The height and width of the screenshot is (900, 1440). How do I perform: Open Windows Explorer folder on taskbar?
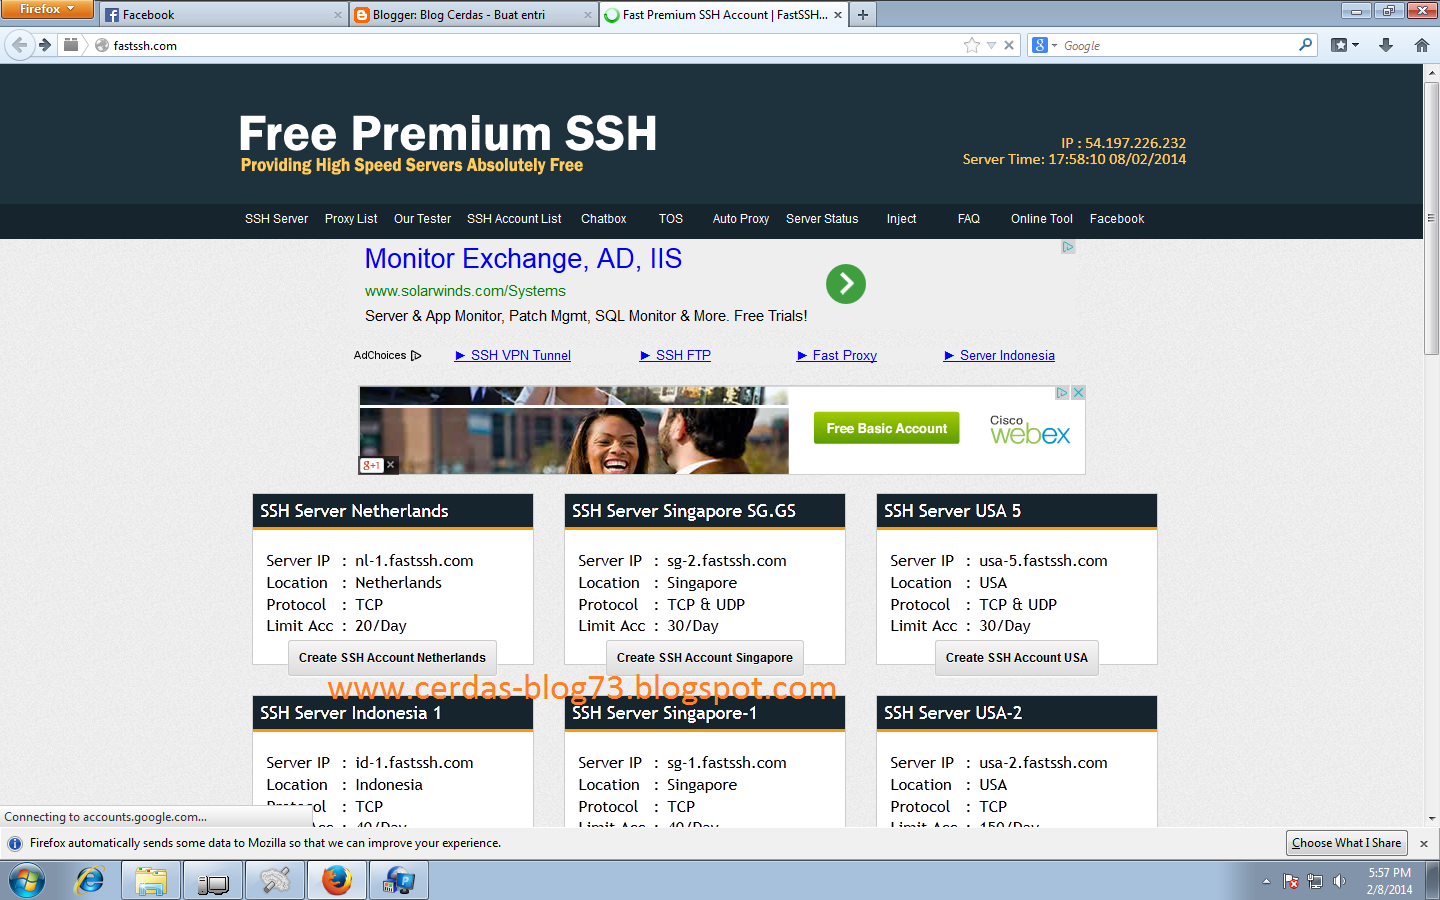tap(151, 881)
